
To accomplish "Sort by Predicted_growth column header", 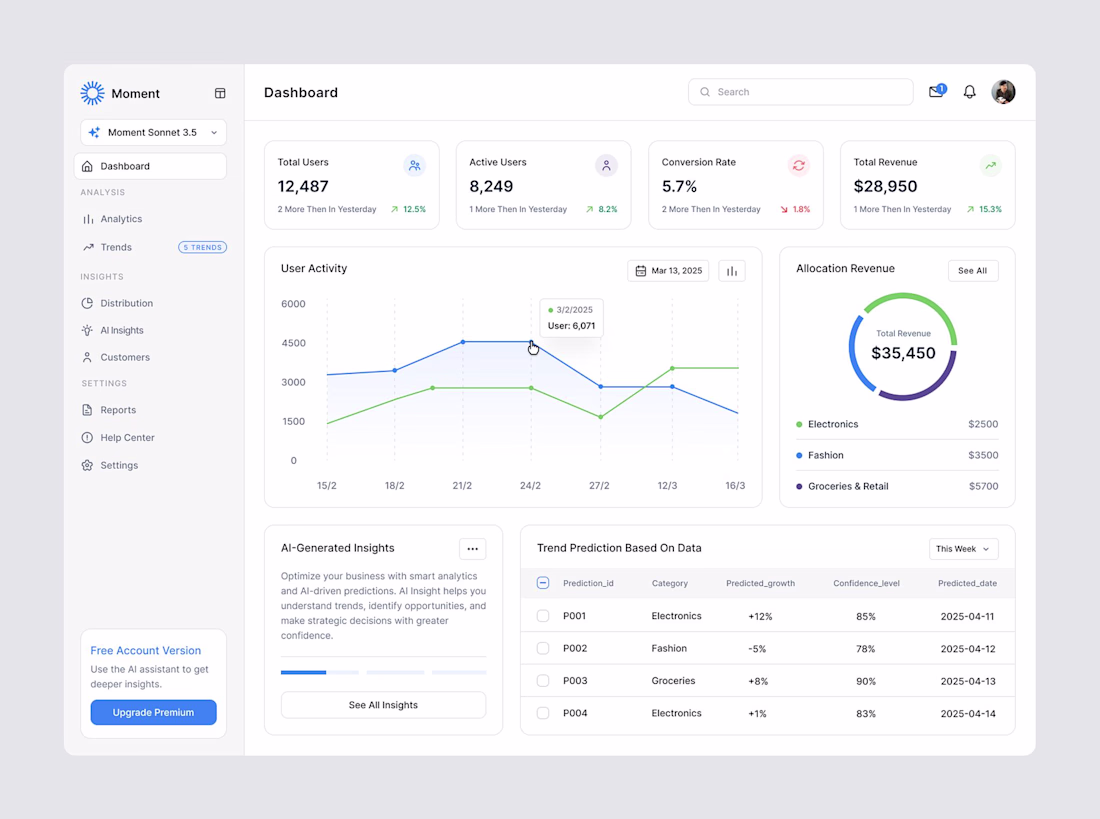I will click(760, 583).
